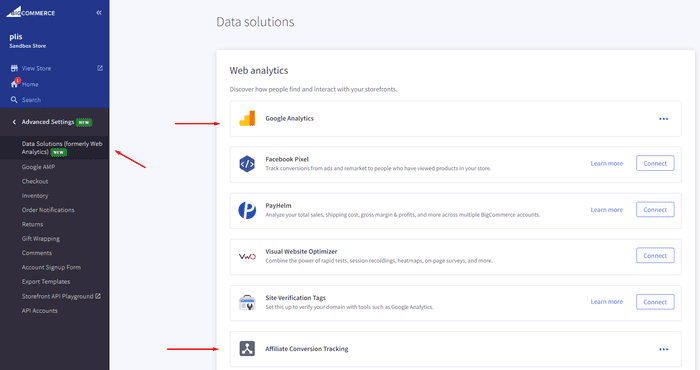The image size is (700, 370).
Task: Open the external link icon beside View Store
Action: (x=100, y=68)
